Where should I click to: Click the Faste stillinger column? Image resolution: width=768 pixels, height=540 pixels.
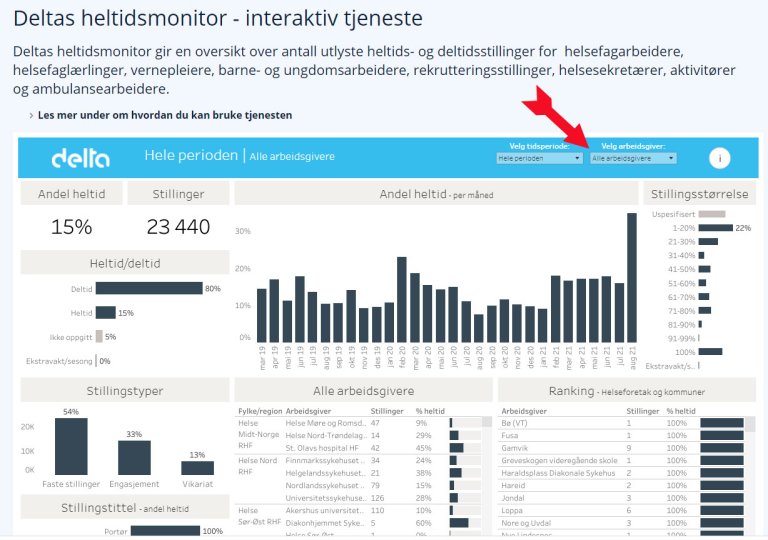pos(71,446)
